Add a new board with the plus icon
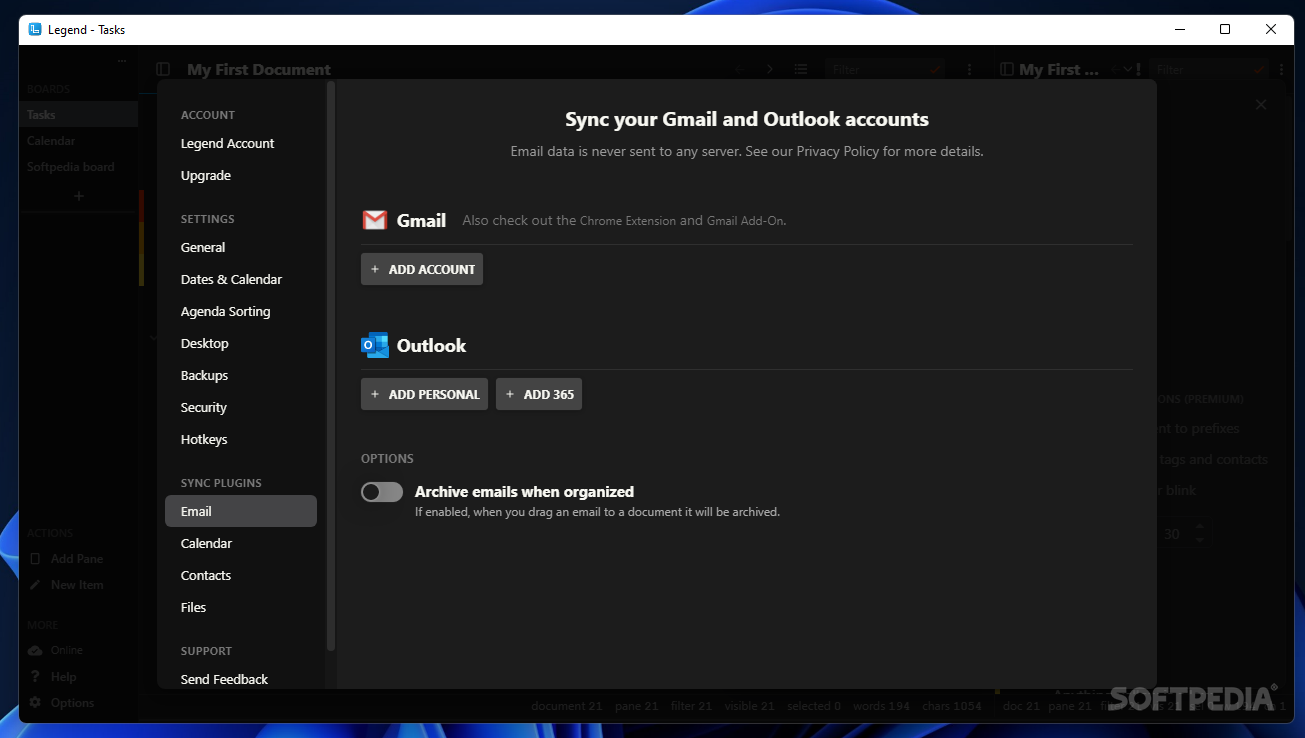The height and width of the screenshot is (738, 1305). click(x=79, y=196)
